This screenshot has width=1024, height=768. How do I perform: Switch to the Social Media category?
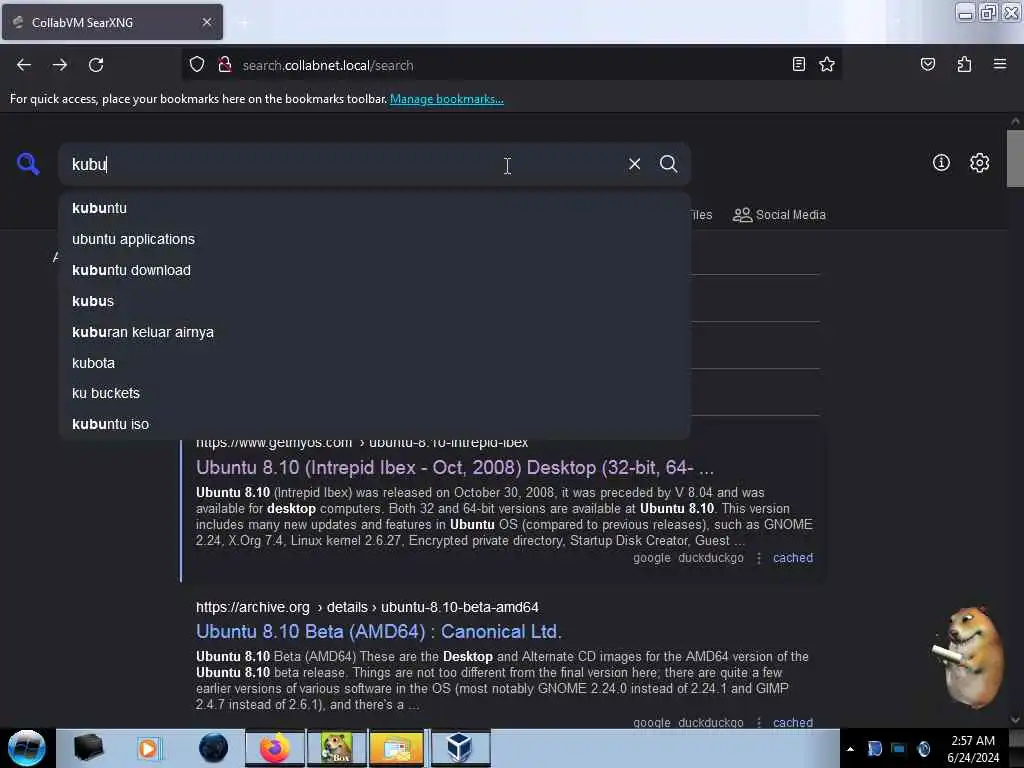point(779,215)
